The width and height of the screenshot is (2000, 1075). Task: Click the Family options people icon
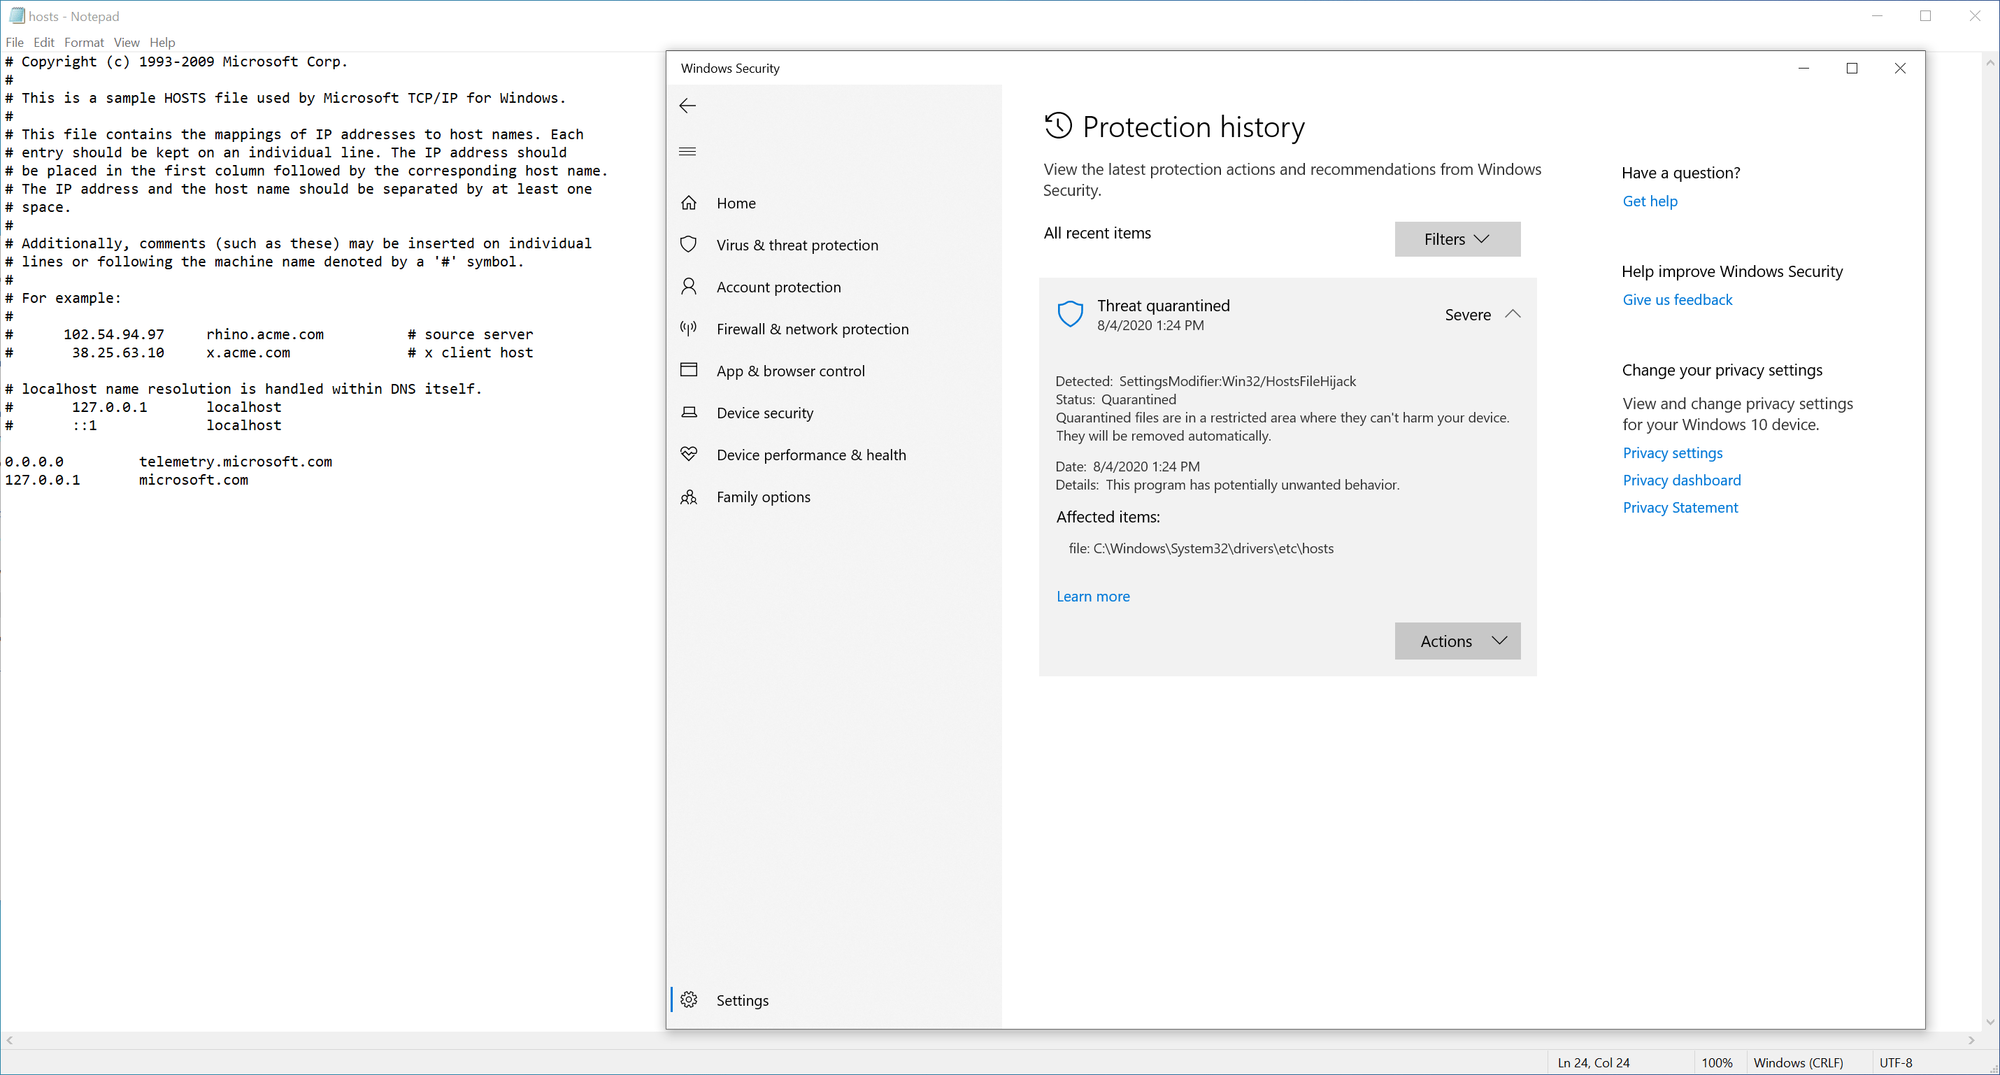[689, 497]
